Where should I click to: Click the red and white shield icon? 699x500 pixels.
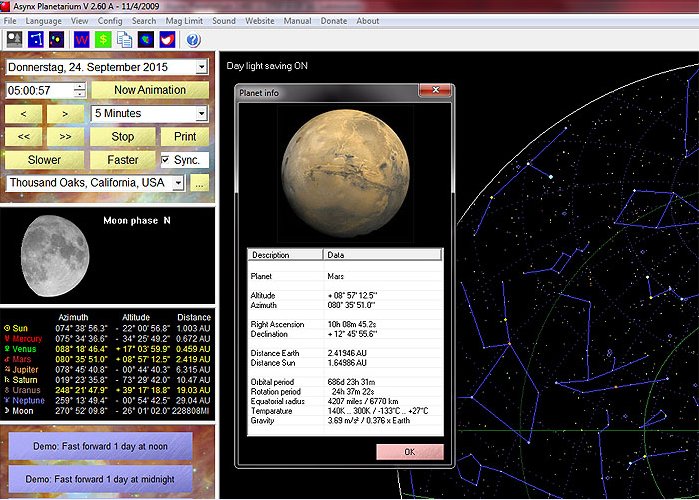tap(167, 40)
